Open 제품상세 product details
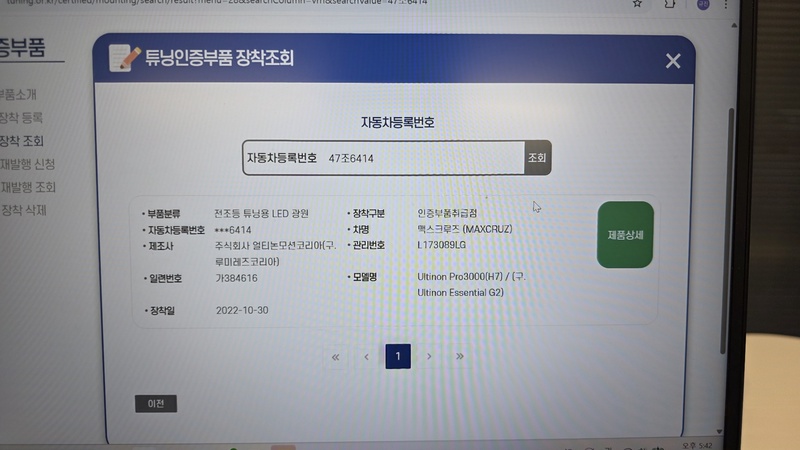 coord(625,235)
